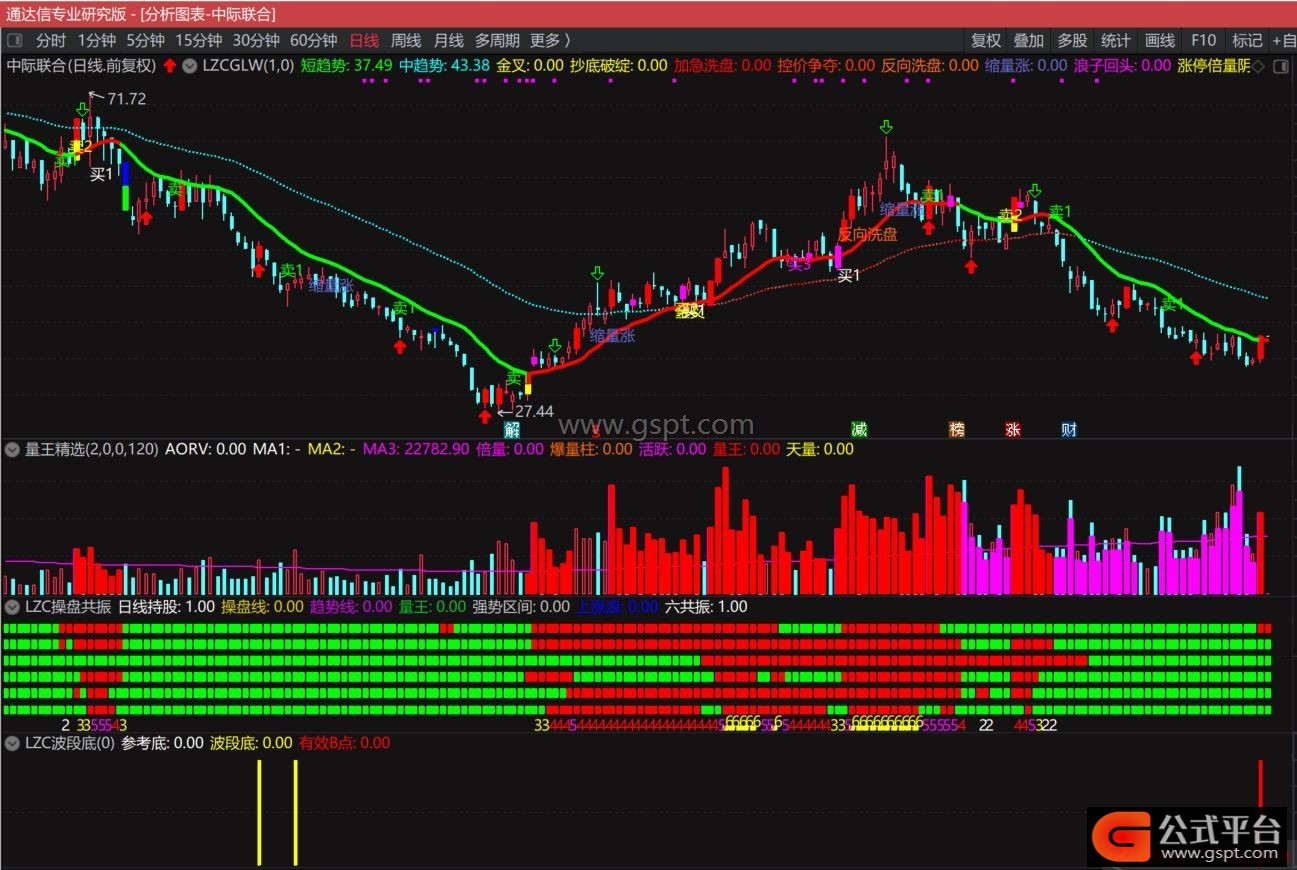Click the 反向洗盘 signal label on chart

(x=867, y=234)
